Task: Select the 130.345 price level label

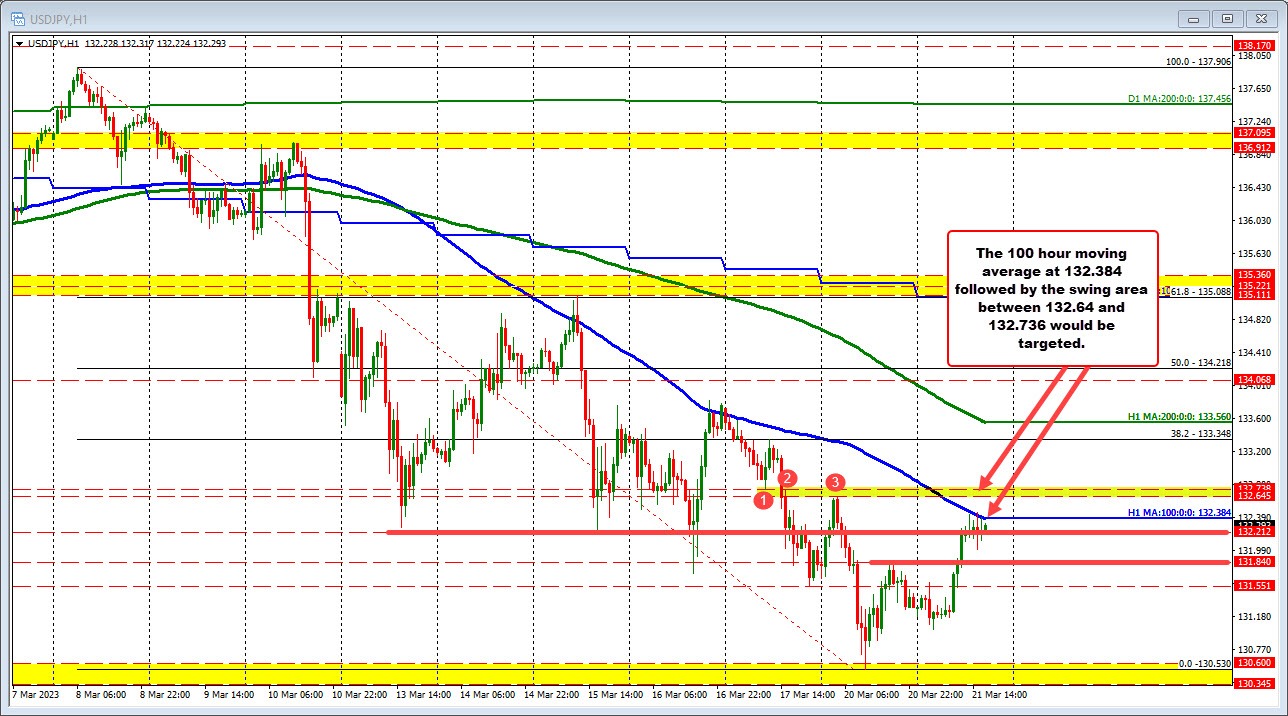Action: (x=1253, y=683)
